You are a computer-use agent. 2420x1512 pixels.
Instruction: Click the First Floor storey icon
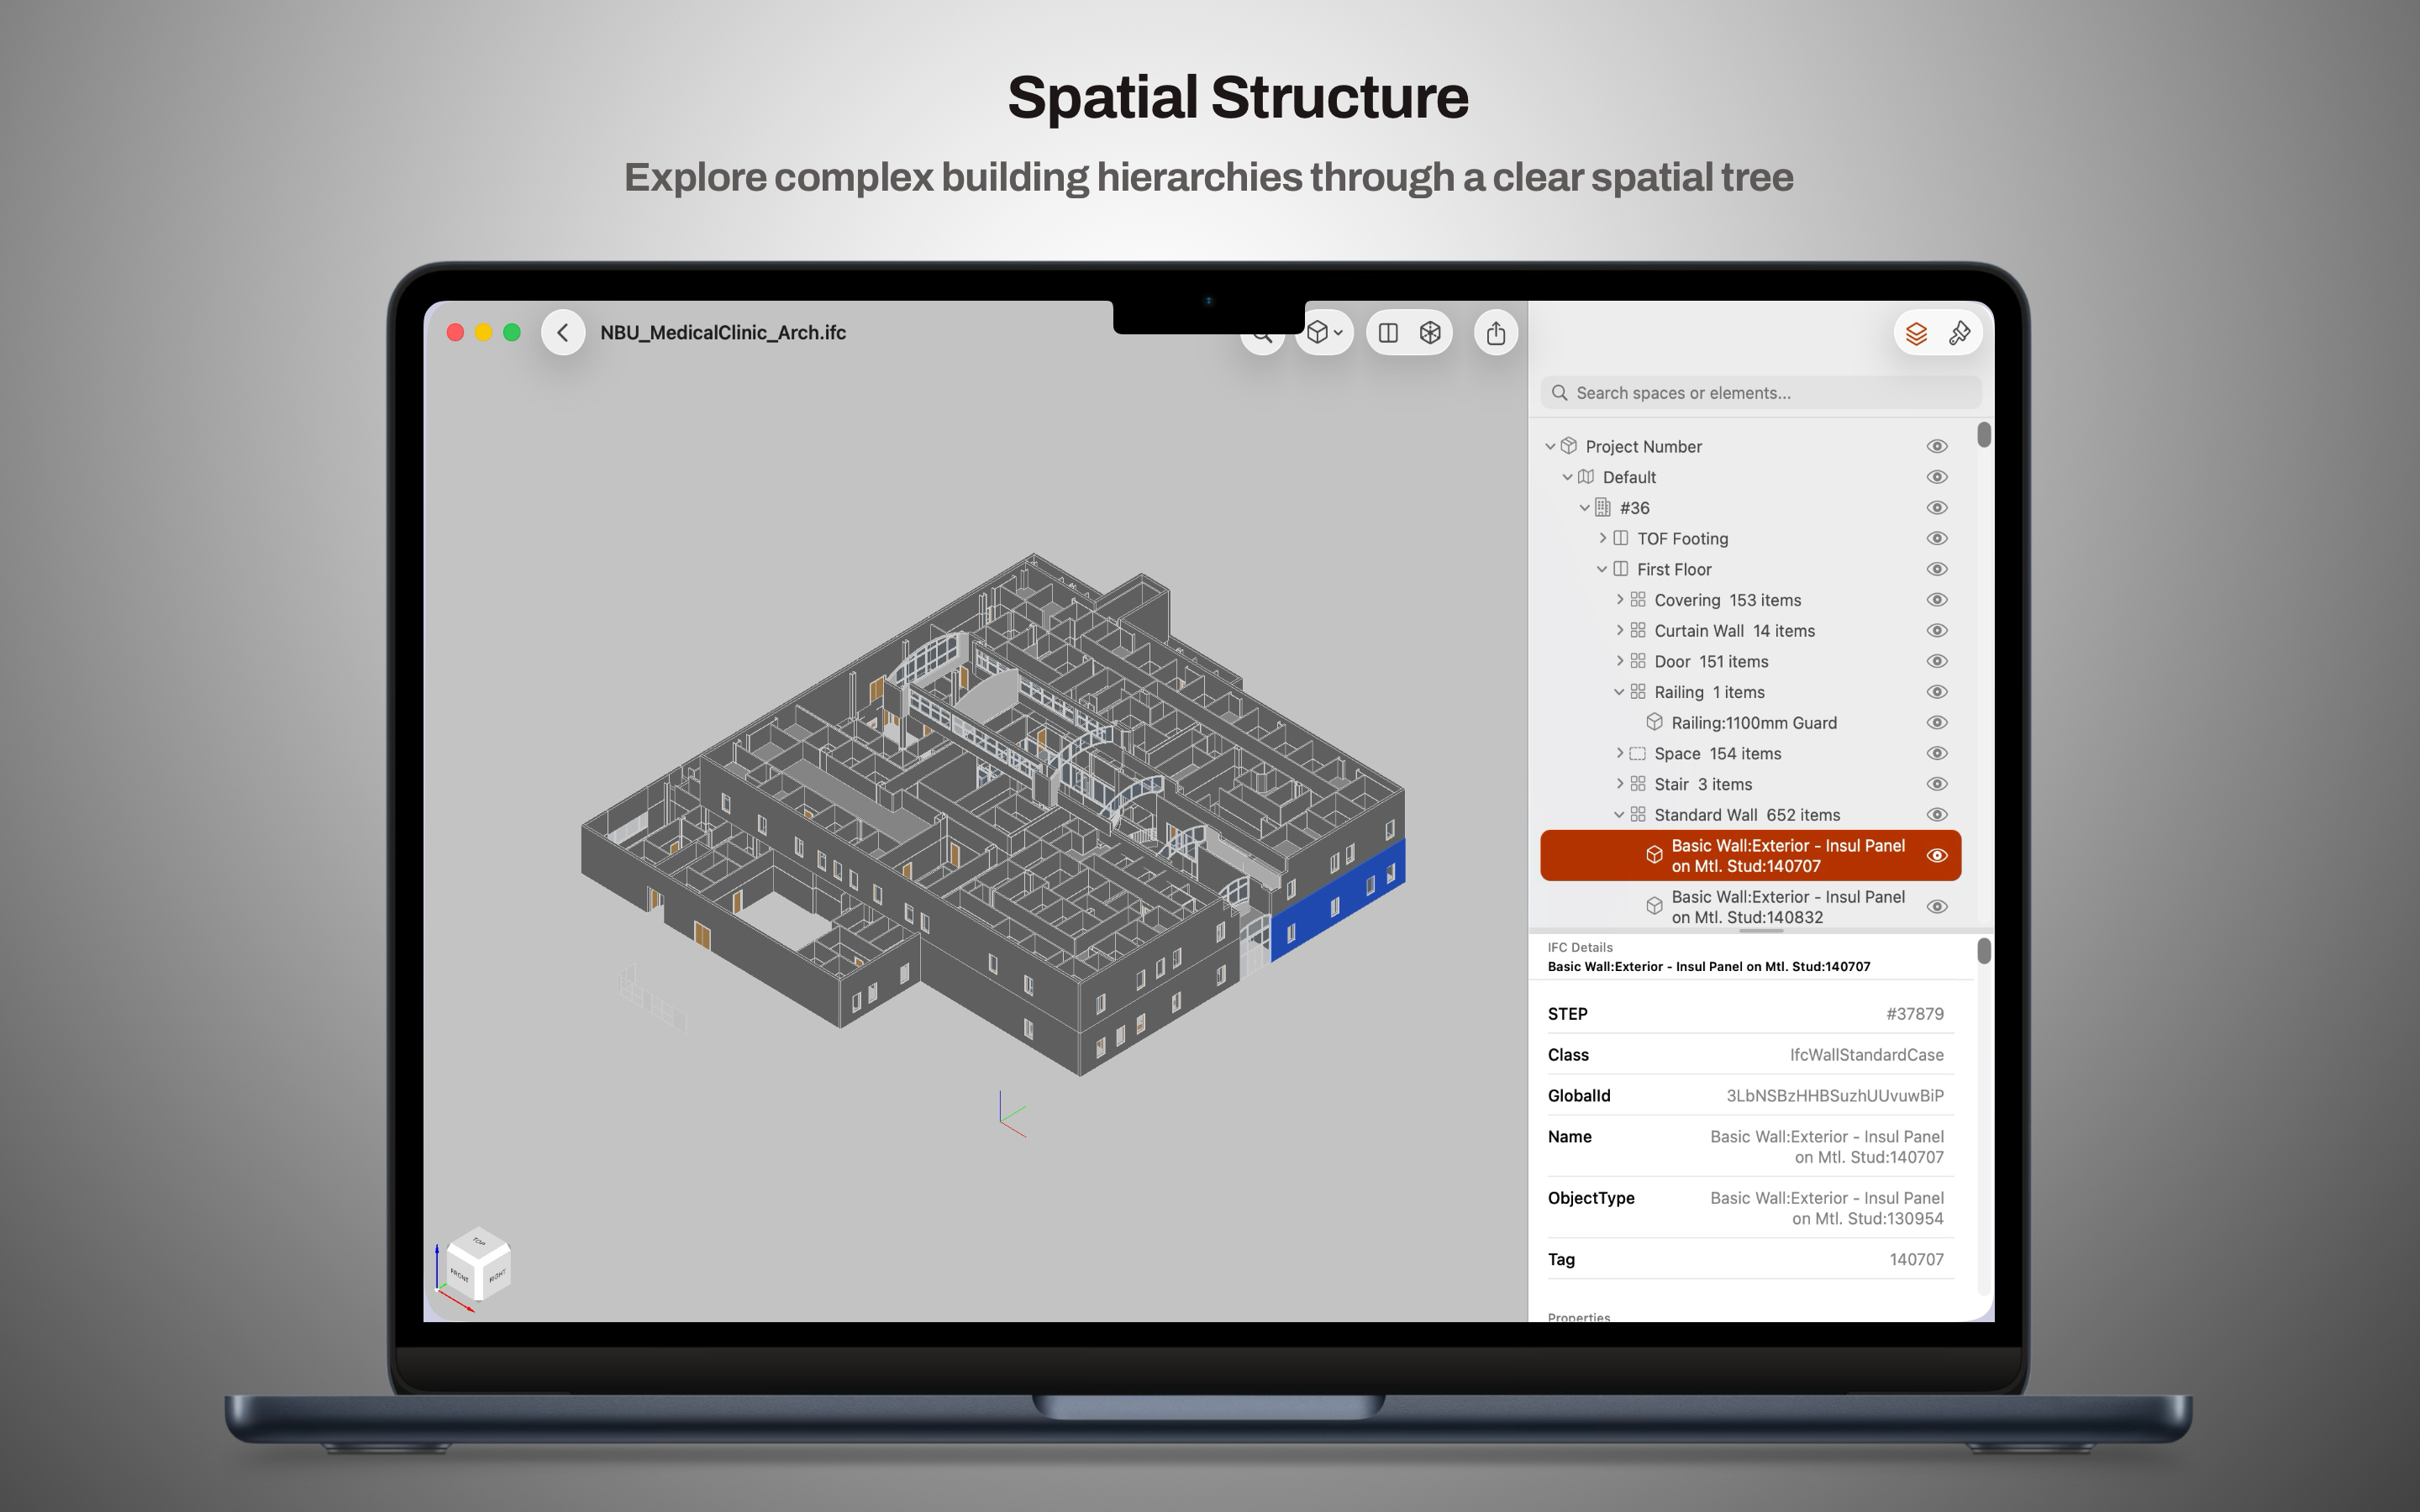pyautogui.click(x=1621, y=569)
